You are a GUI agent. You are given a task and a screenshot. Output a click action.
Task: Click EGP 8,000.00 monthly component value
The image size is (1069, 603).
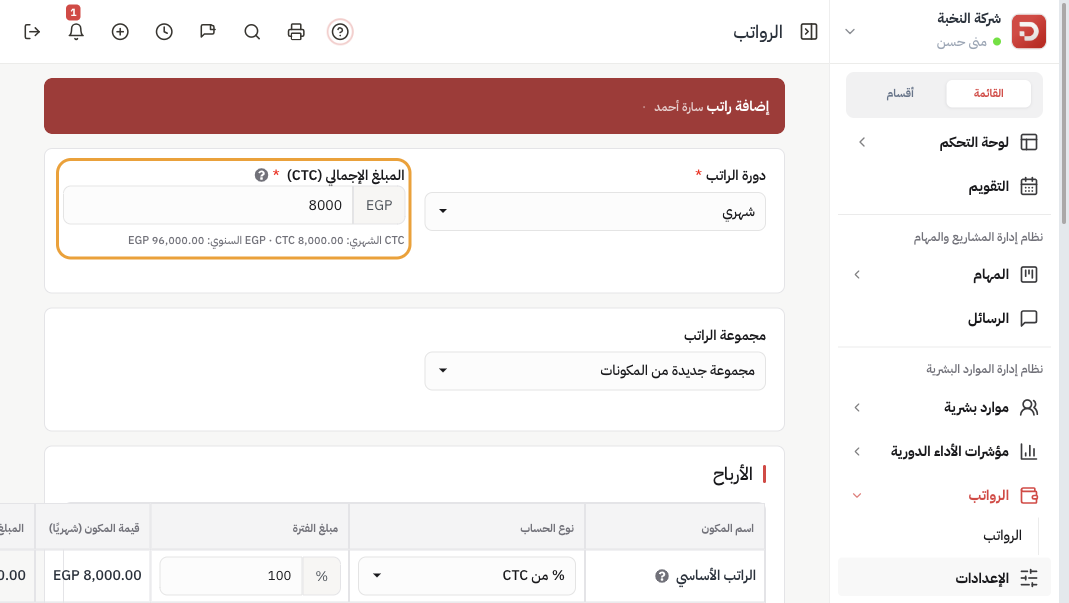pyautogui.click(x=97, y=576)
